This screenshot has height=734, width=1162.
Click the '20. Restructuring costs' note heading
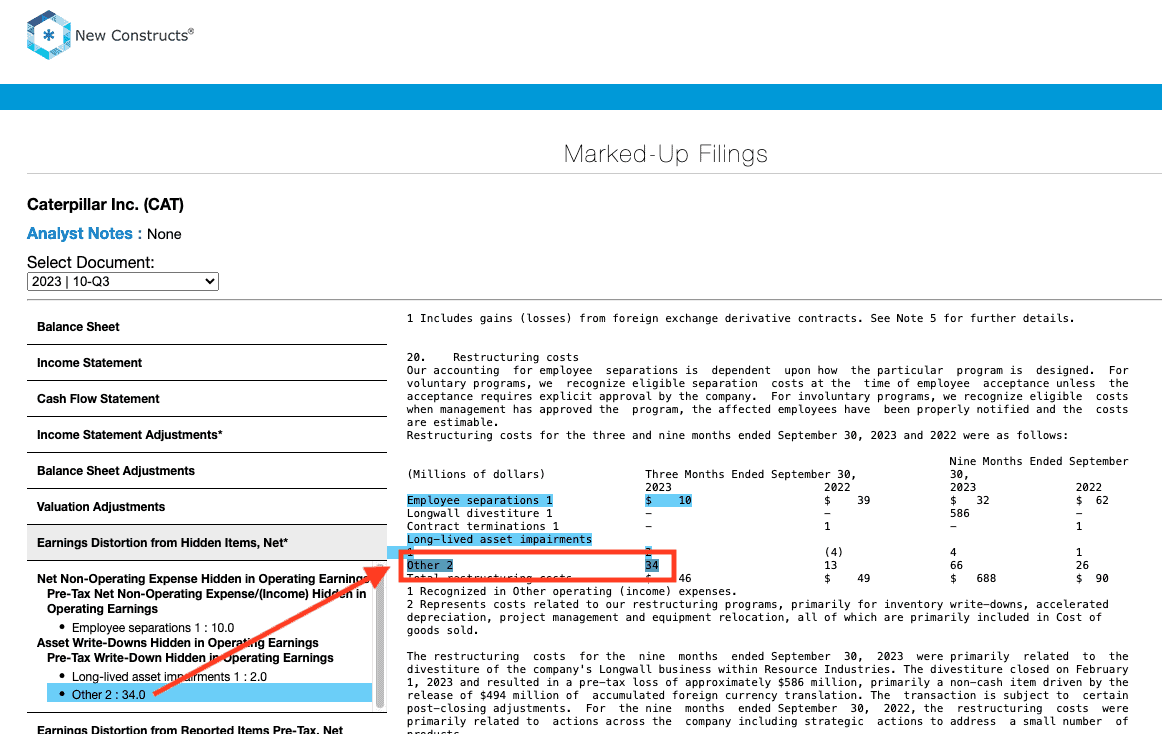pos(493,357)
